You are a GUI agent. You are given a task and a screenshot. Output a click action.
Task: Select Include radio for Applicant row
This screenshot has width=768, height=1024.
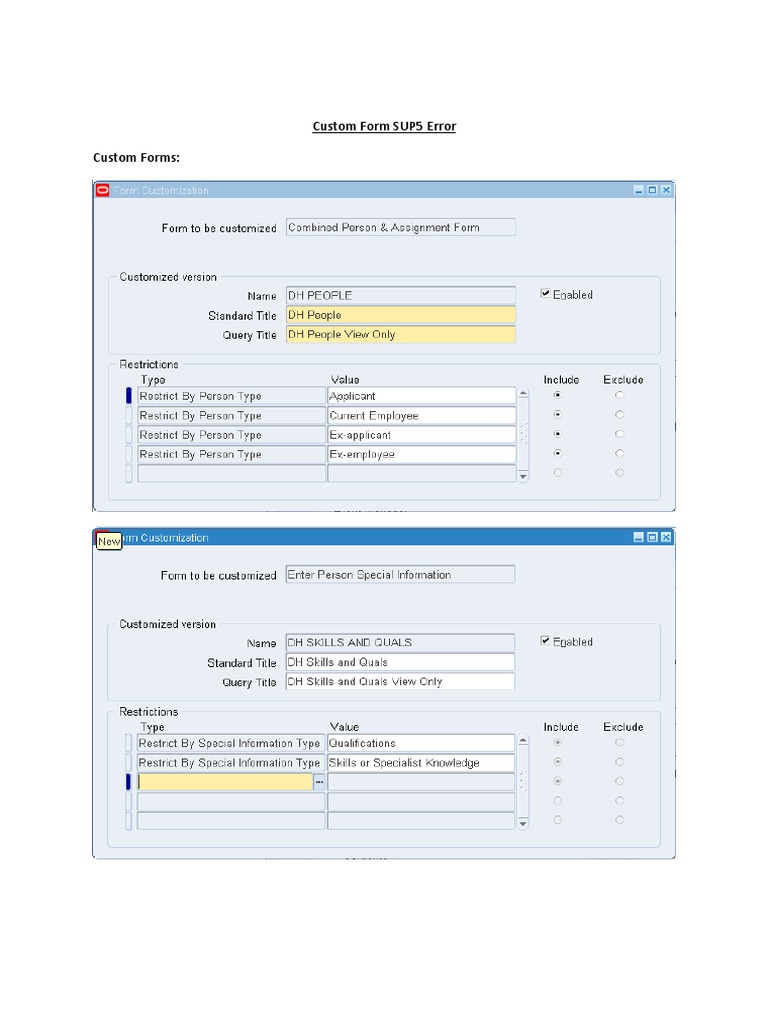tap(557, 395)
